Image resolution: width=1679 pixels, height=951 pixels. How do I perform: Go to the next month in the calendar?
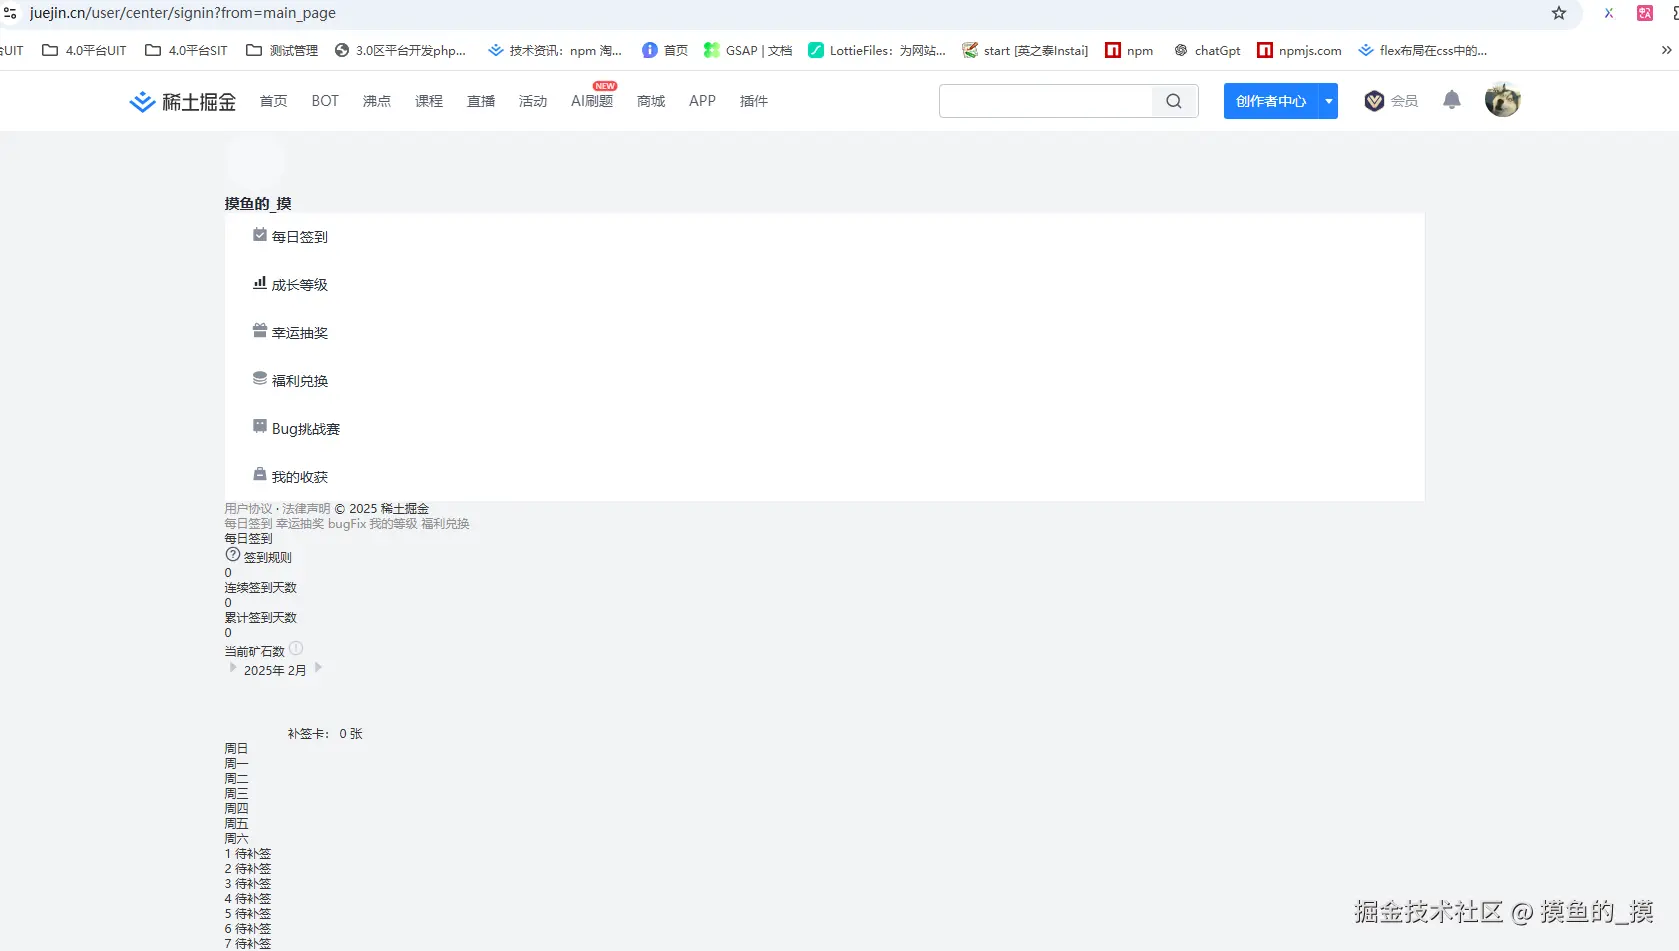318,668
